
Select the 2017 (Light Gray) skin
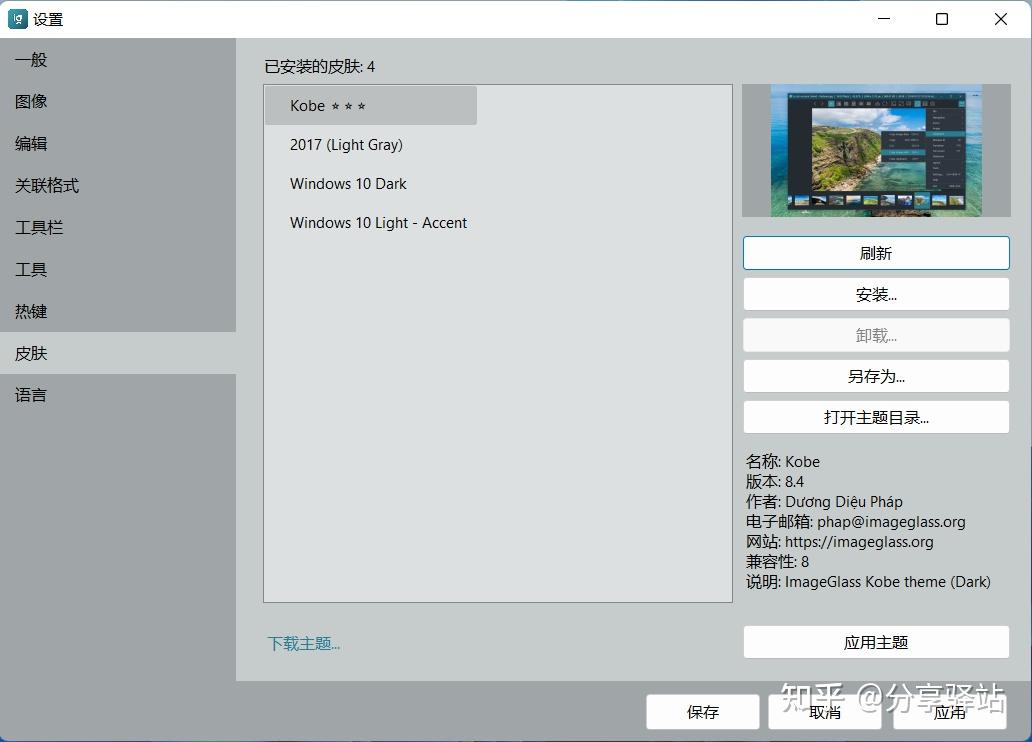click(x=346, y=144)
